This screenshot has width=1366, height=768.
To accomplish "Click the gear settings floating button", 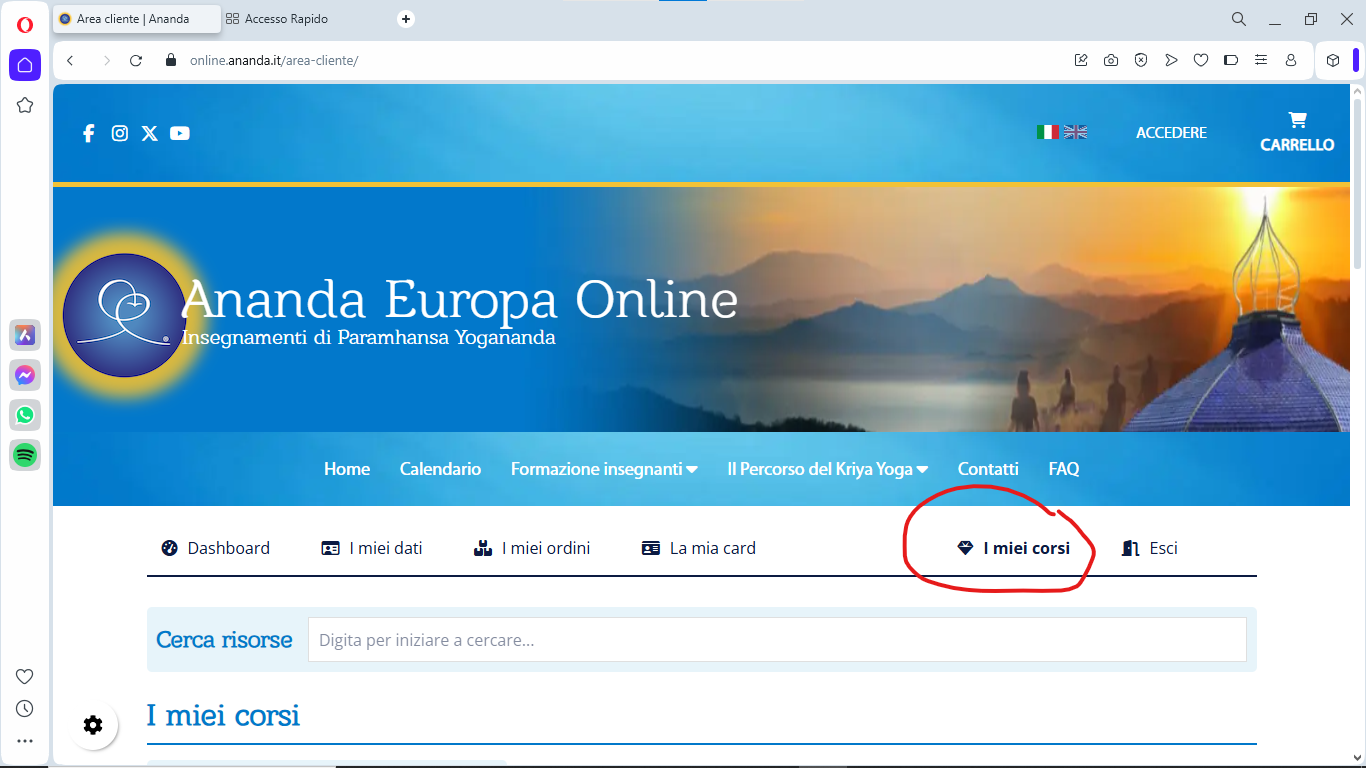I will (x=93, y=725).
